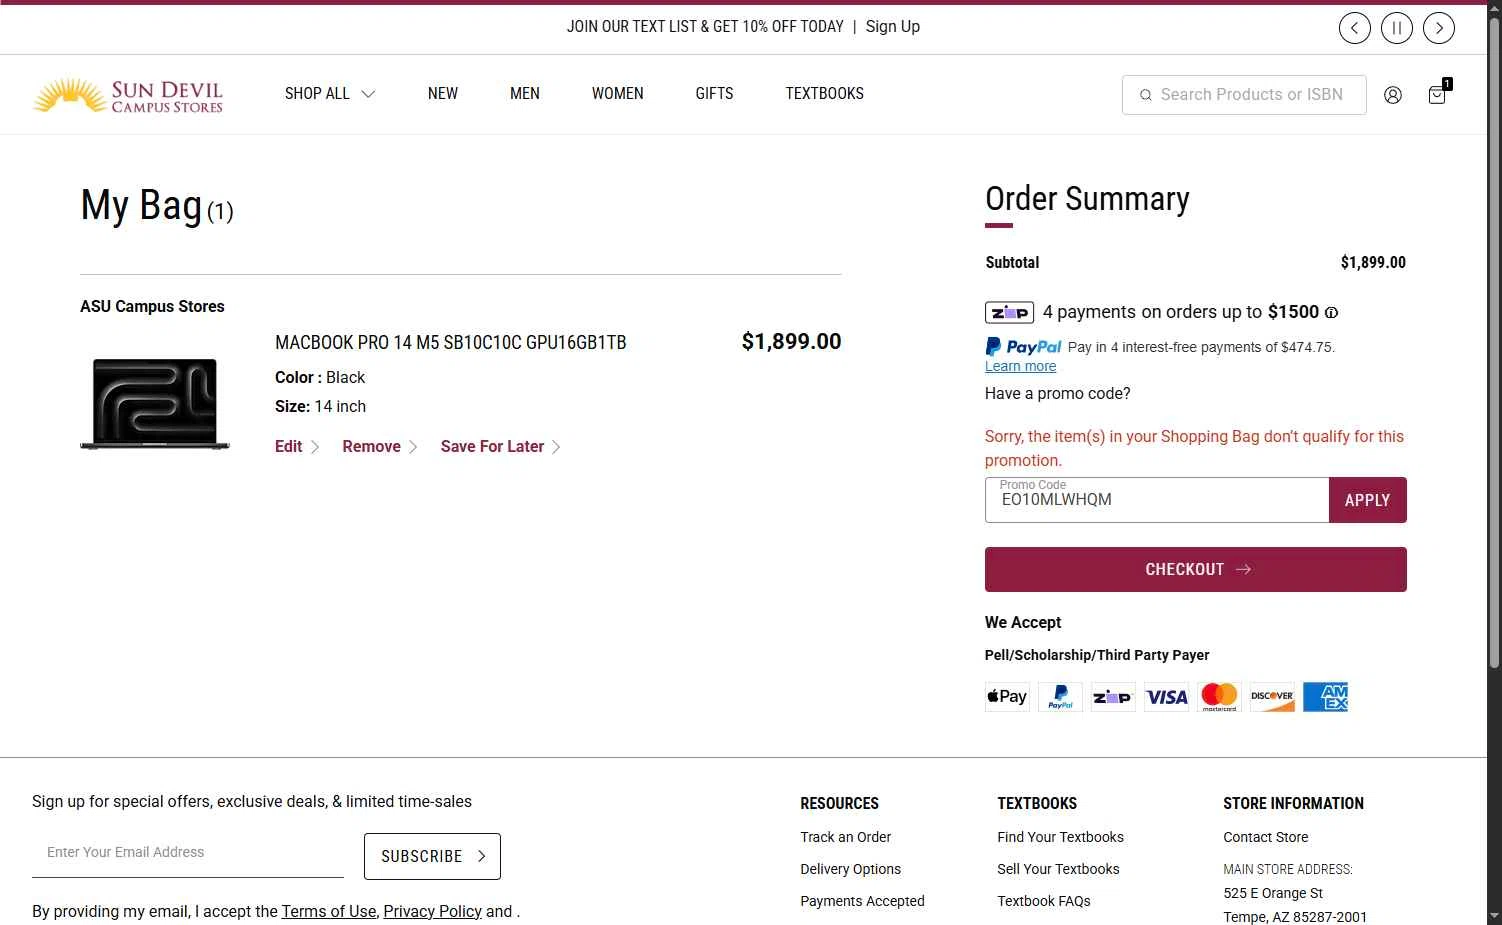Open the Women menu item
The image size is (1502, 925).
coord(617,94)
